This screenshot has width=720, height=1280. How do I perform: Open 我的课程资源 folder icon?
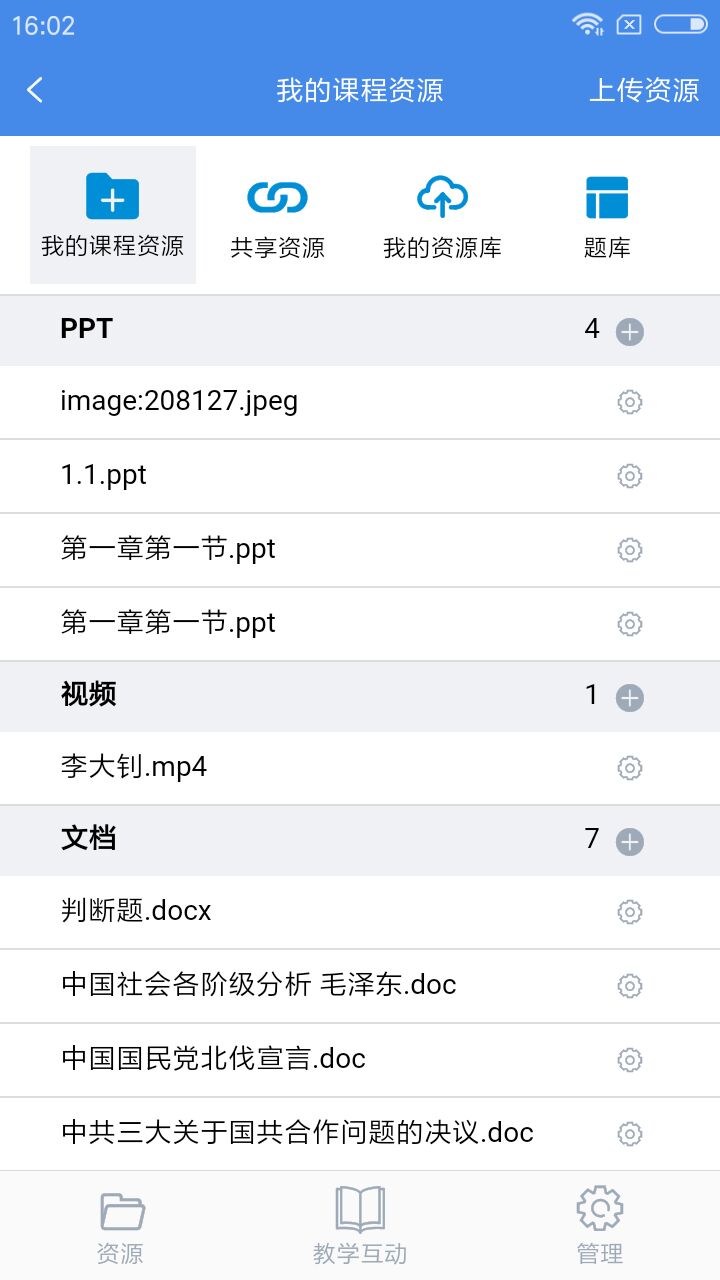click(x=112, y=197)
